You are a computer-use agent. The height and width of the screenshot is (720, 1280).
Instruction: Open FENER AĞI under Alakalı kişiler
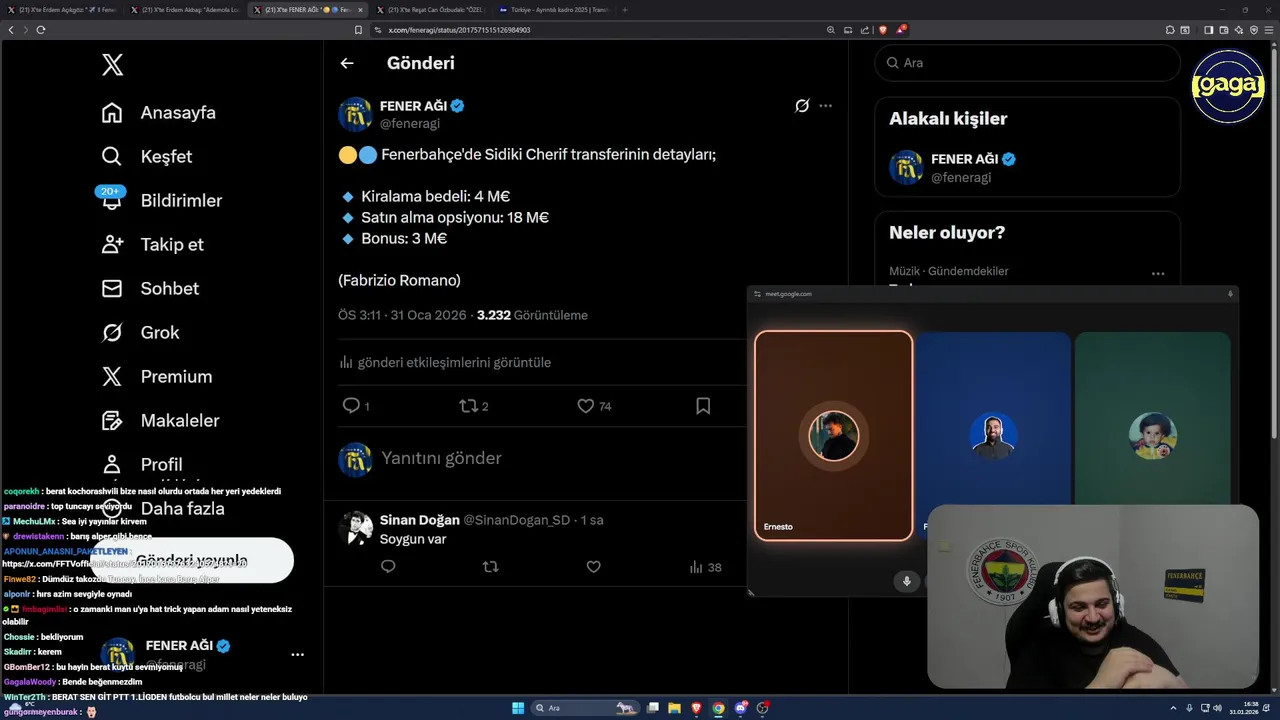pyautogui.click(x=1027, y=168)
